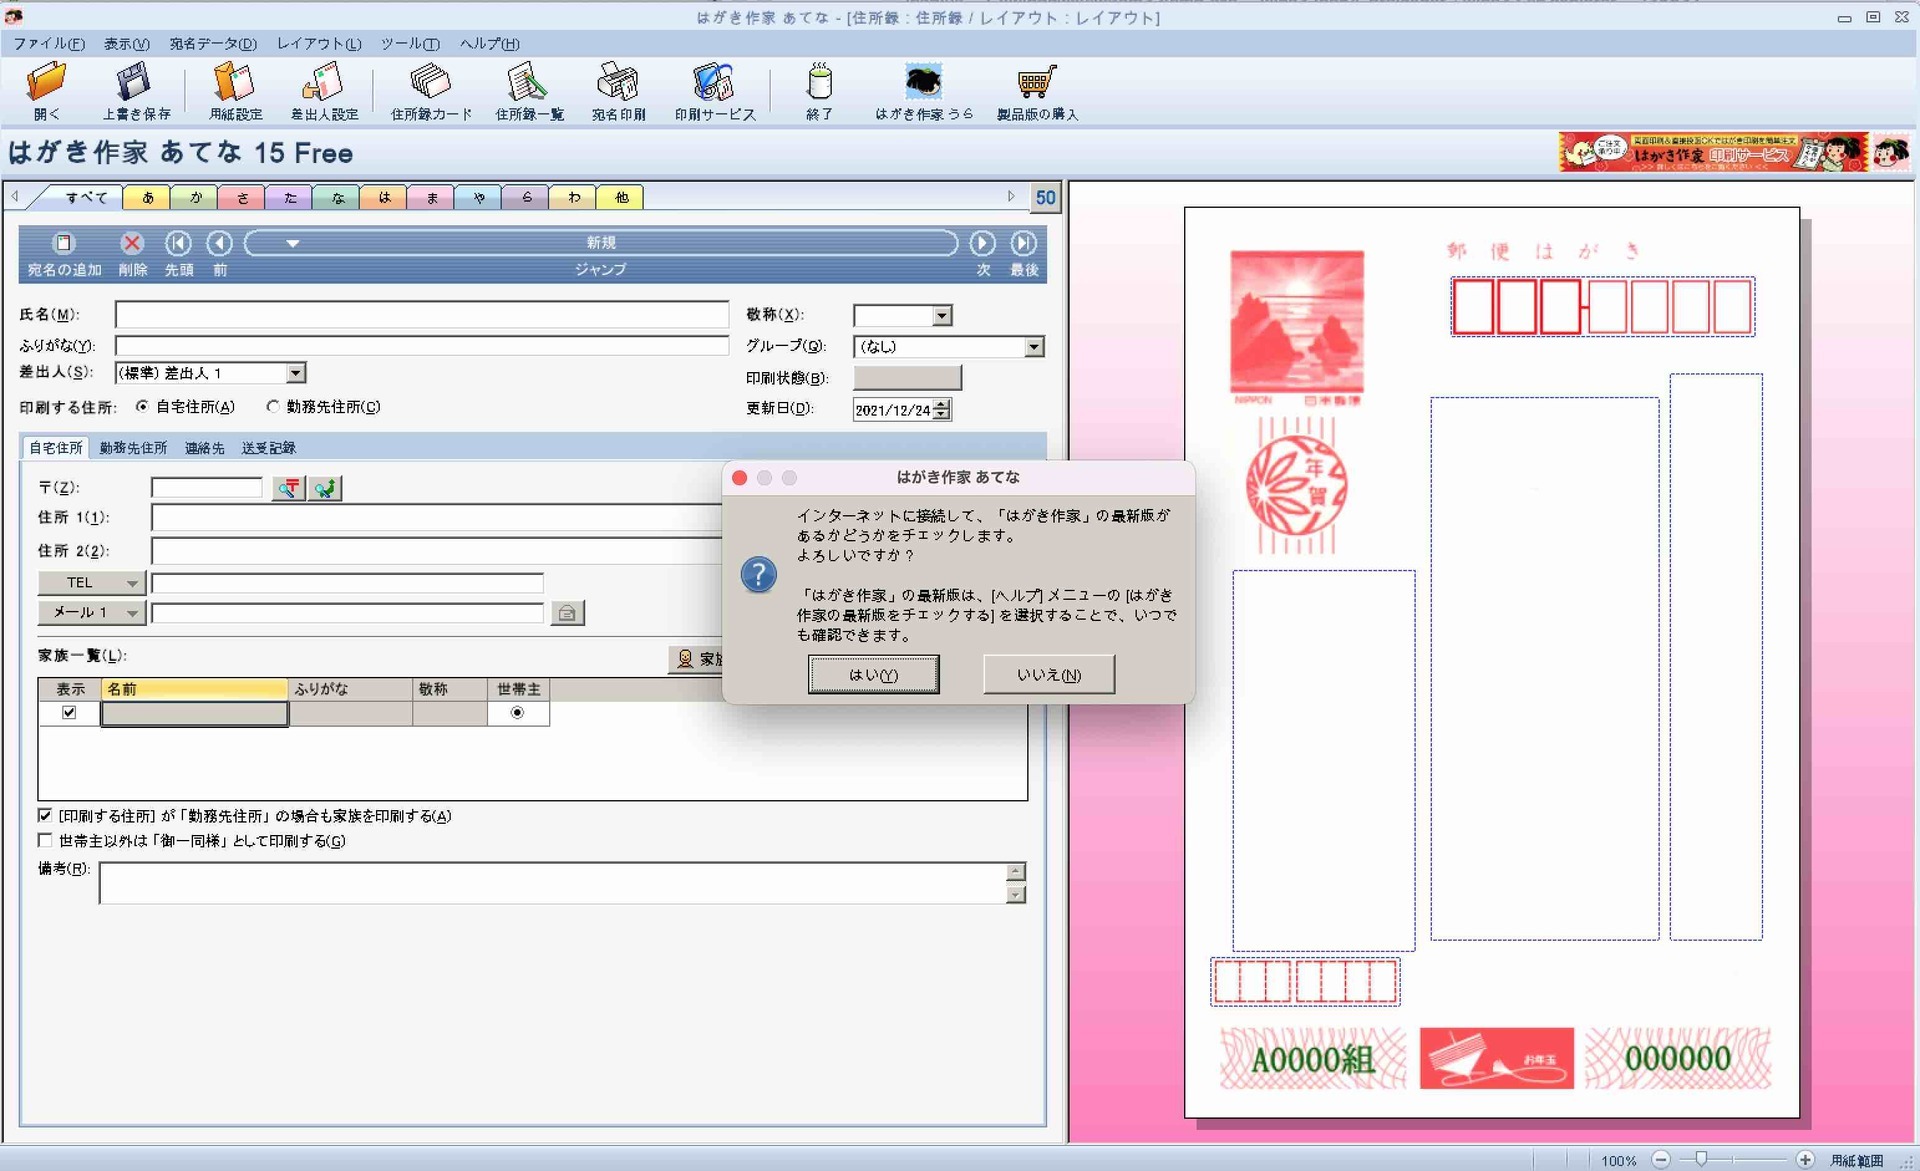The image size is (1920, 1171).
Task: Open 製品版の購入 cart icon
Action: (x=1037, y=90)
